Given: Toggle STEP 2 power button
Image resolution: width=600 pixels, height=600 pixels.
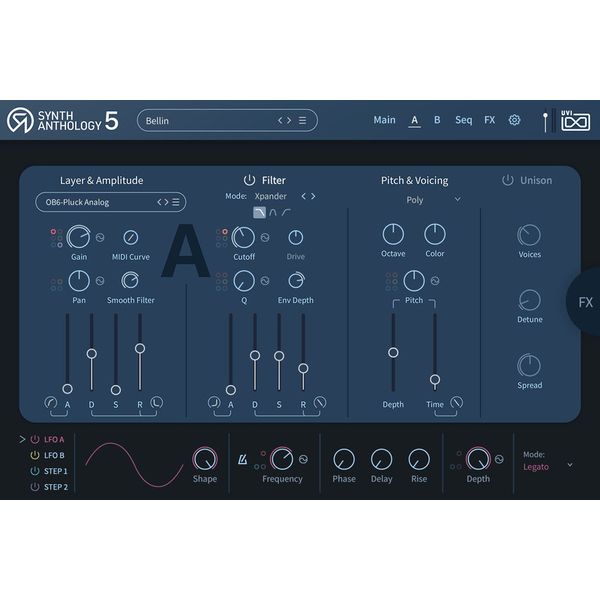Looking at the screenshot, I should point(35,487).
